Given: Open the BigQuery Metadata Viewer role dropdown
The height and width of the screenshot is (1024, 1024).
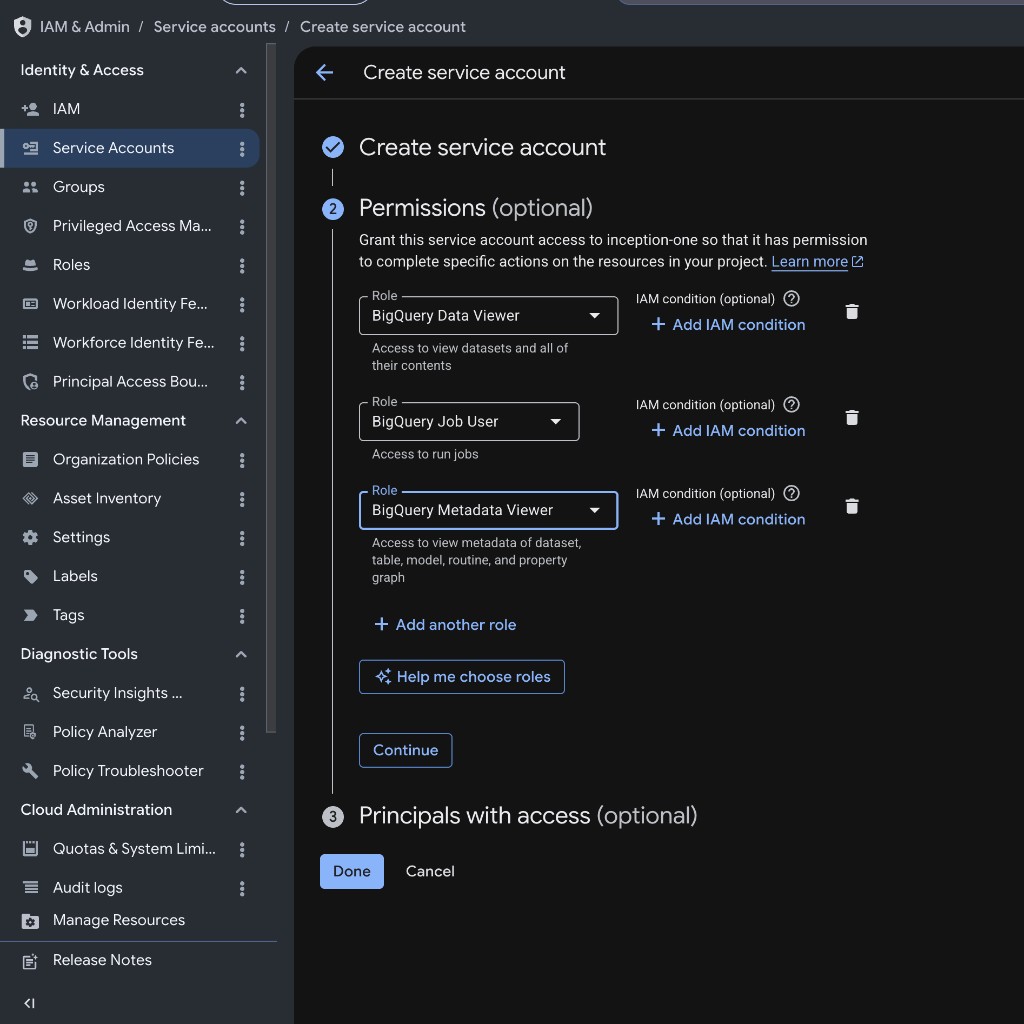Looking at the screenshot, I should [x=488, y=510].
